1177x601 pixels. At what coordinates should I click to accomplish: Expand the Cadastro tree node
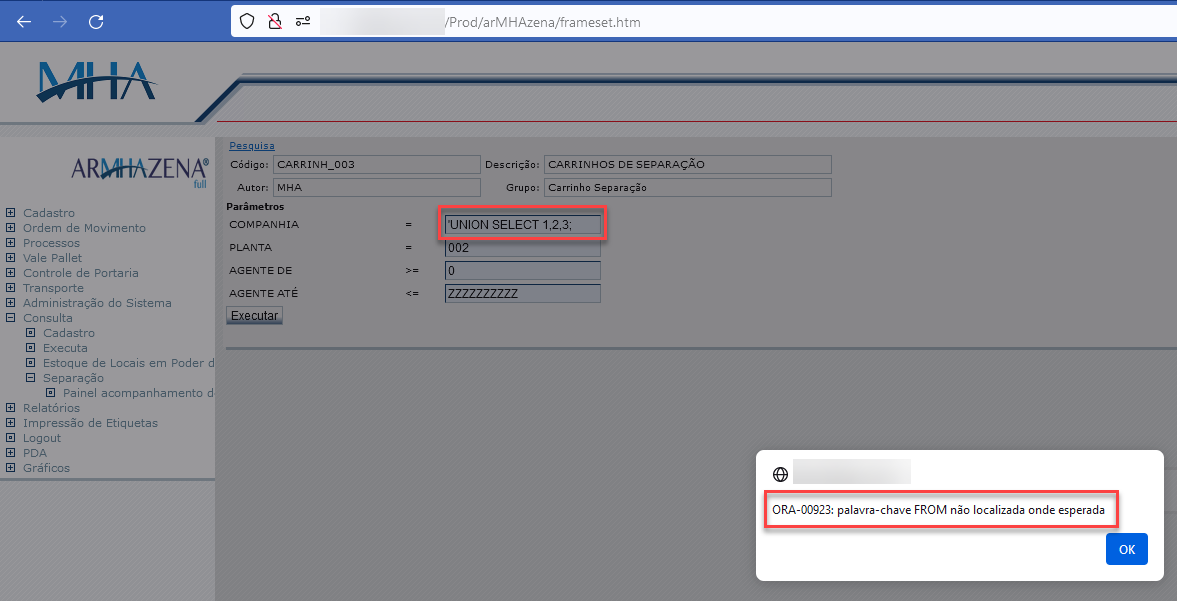point(10,213)
